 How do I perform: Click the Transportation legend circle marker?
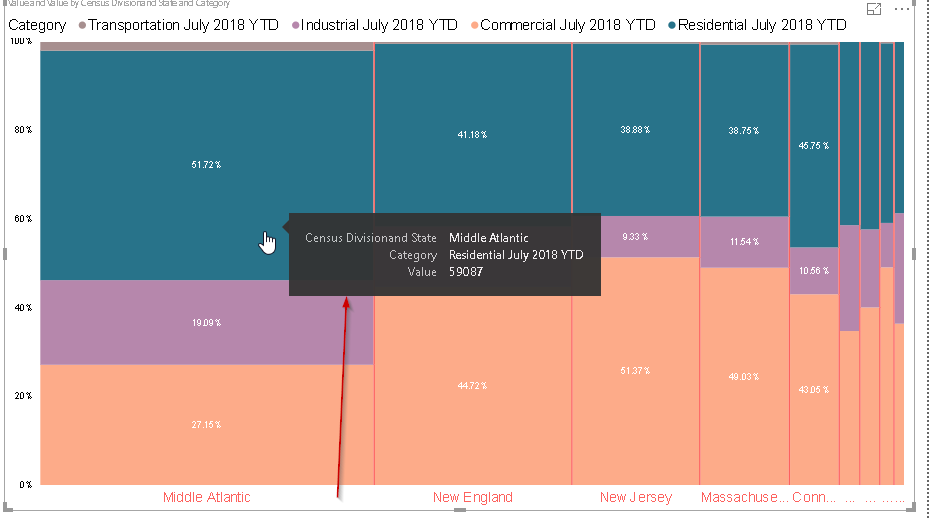[x=81, y=25]
